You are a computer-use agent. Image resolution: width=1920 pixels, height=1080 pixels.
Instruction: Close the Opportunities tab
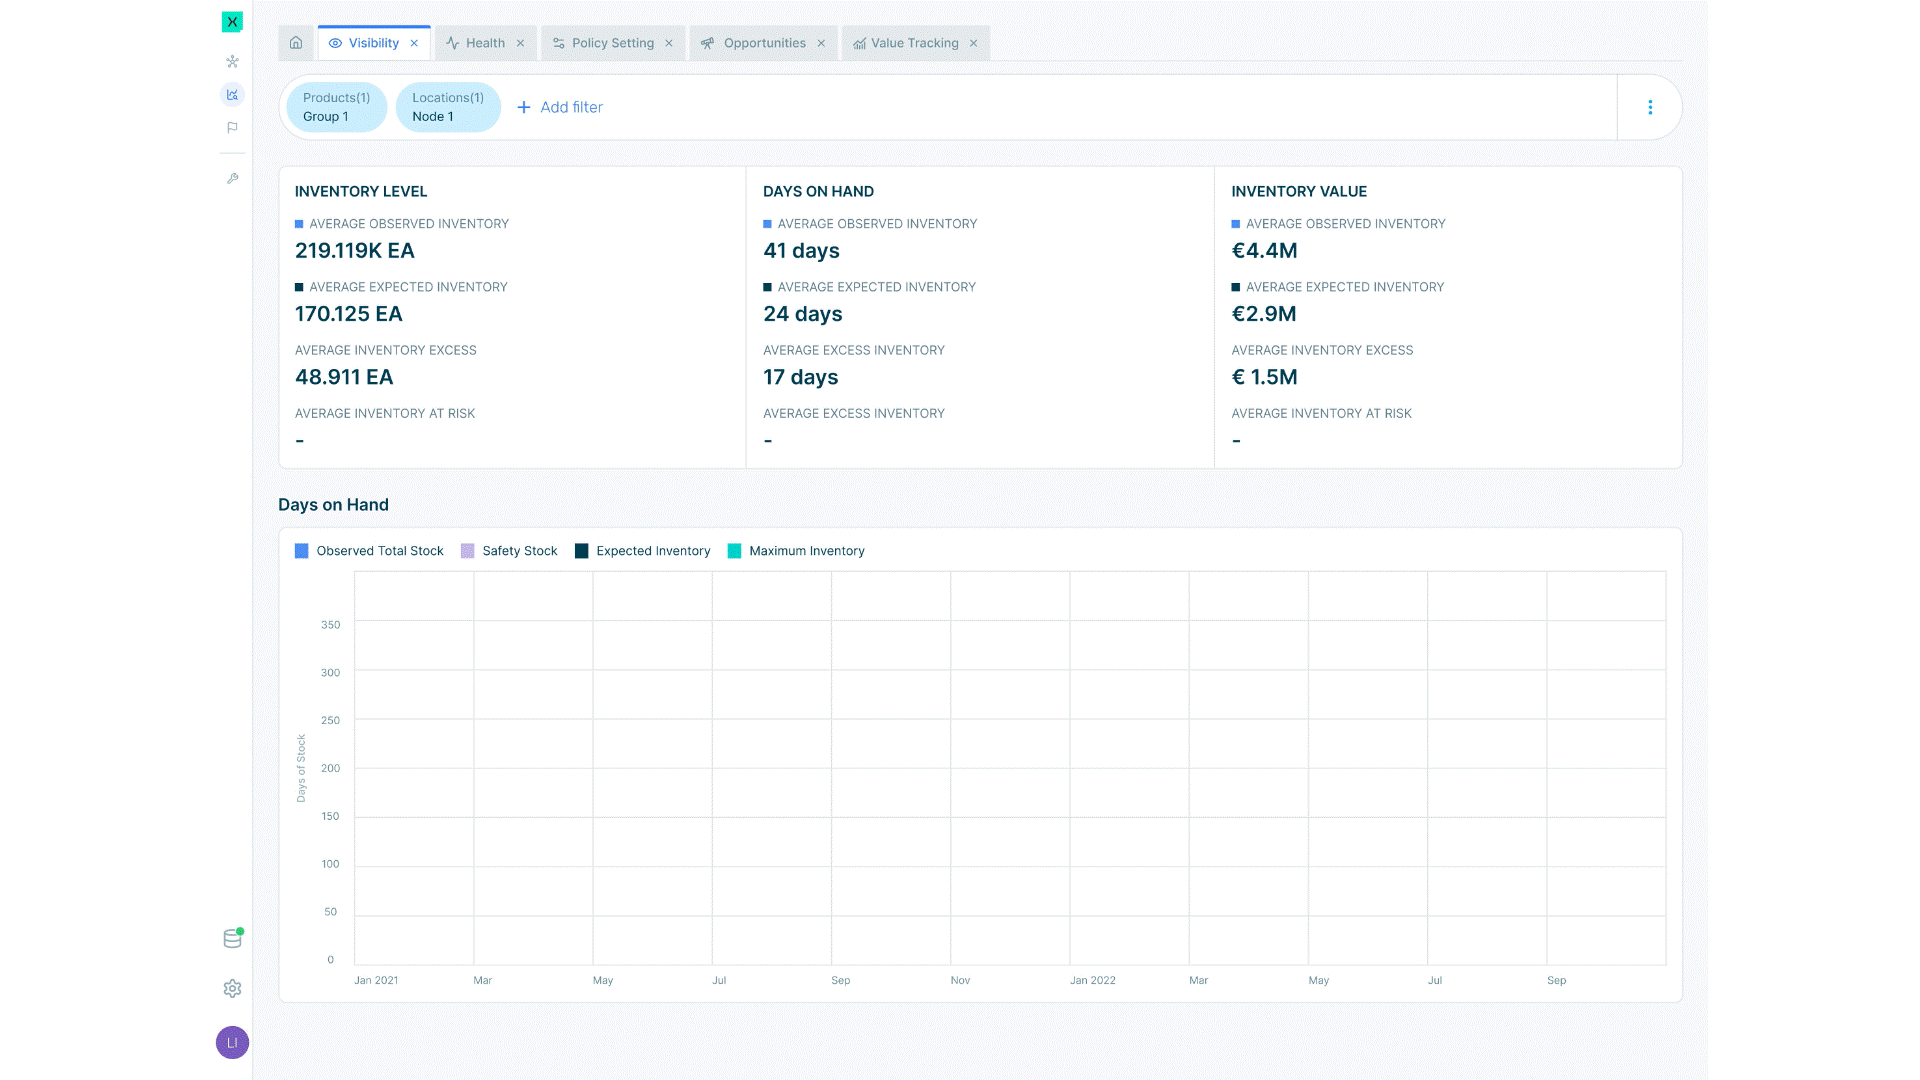(x=821, y=43)
